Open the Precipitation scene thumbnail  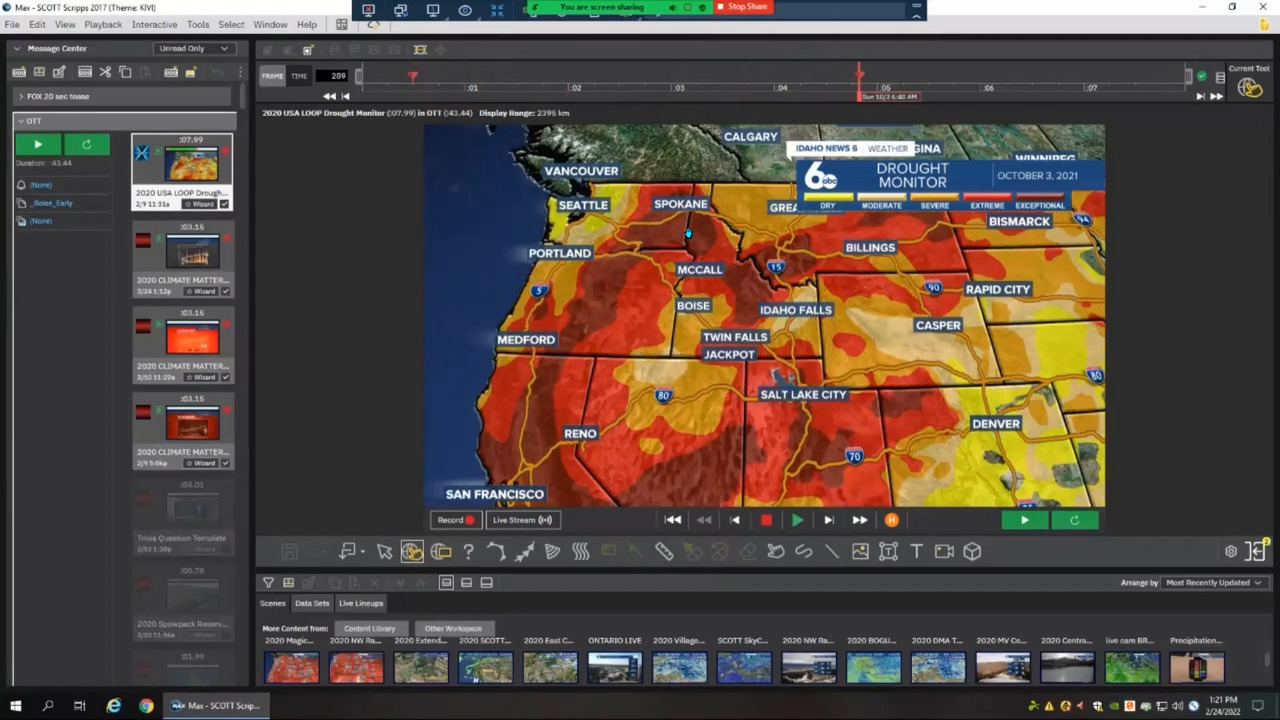click(x=1196, y=667)
